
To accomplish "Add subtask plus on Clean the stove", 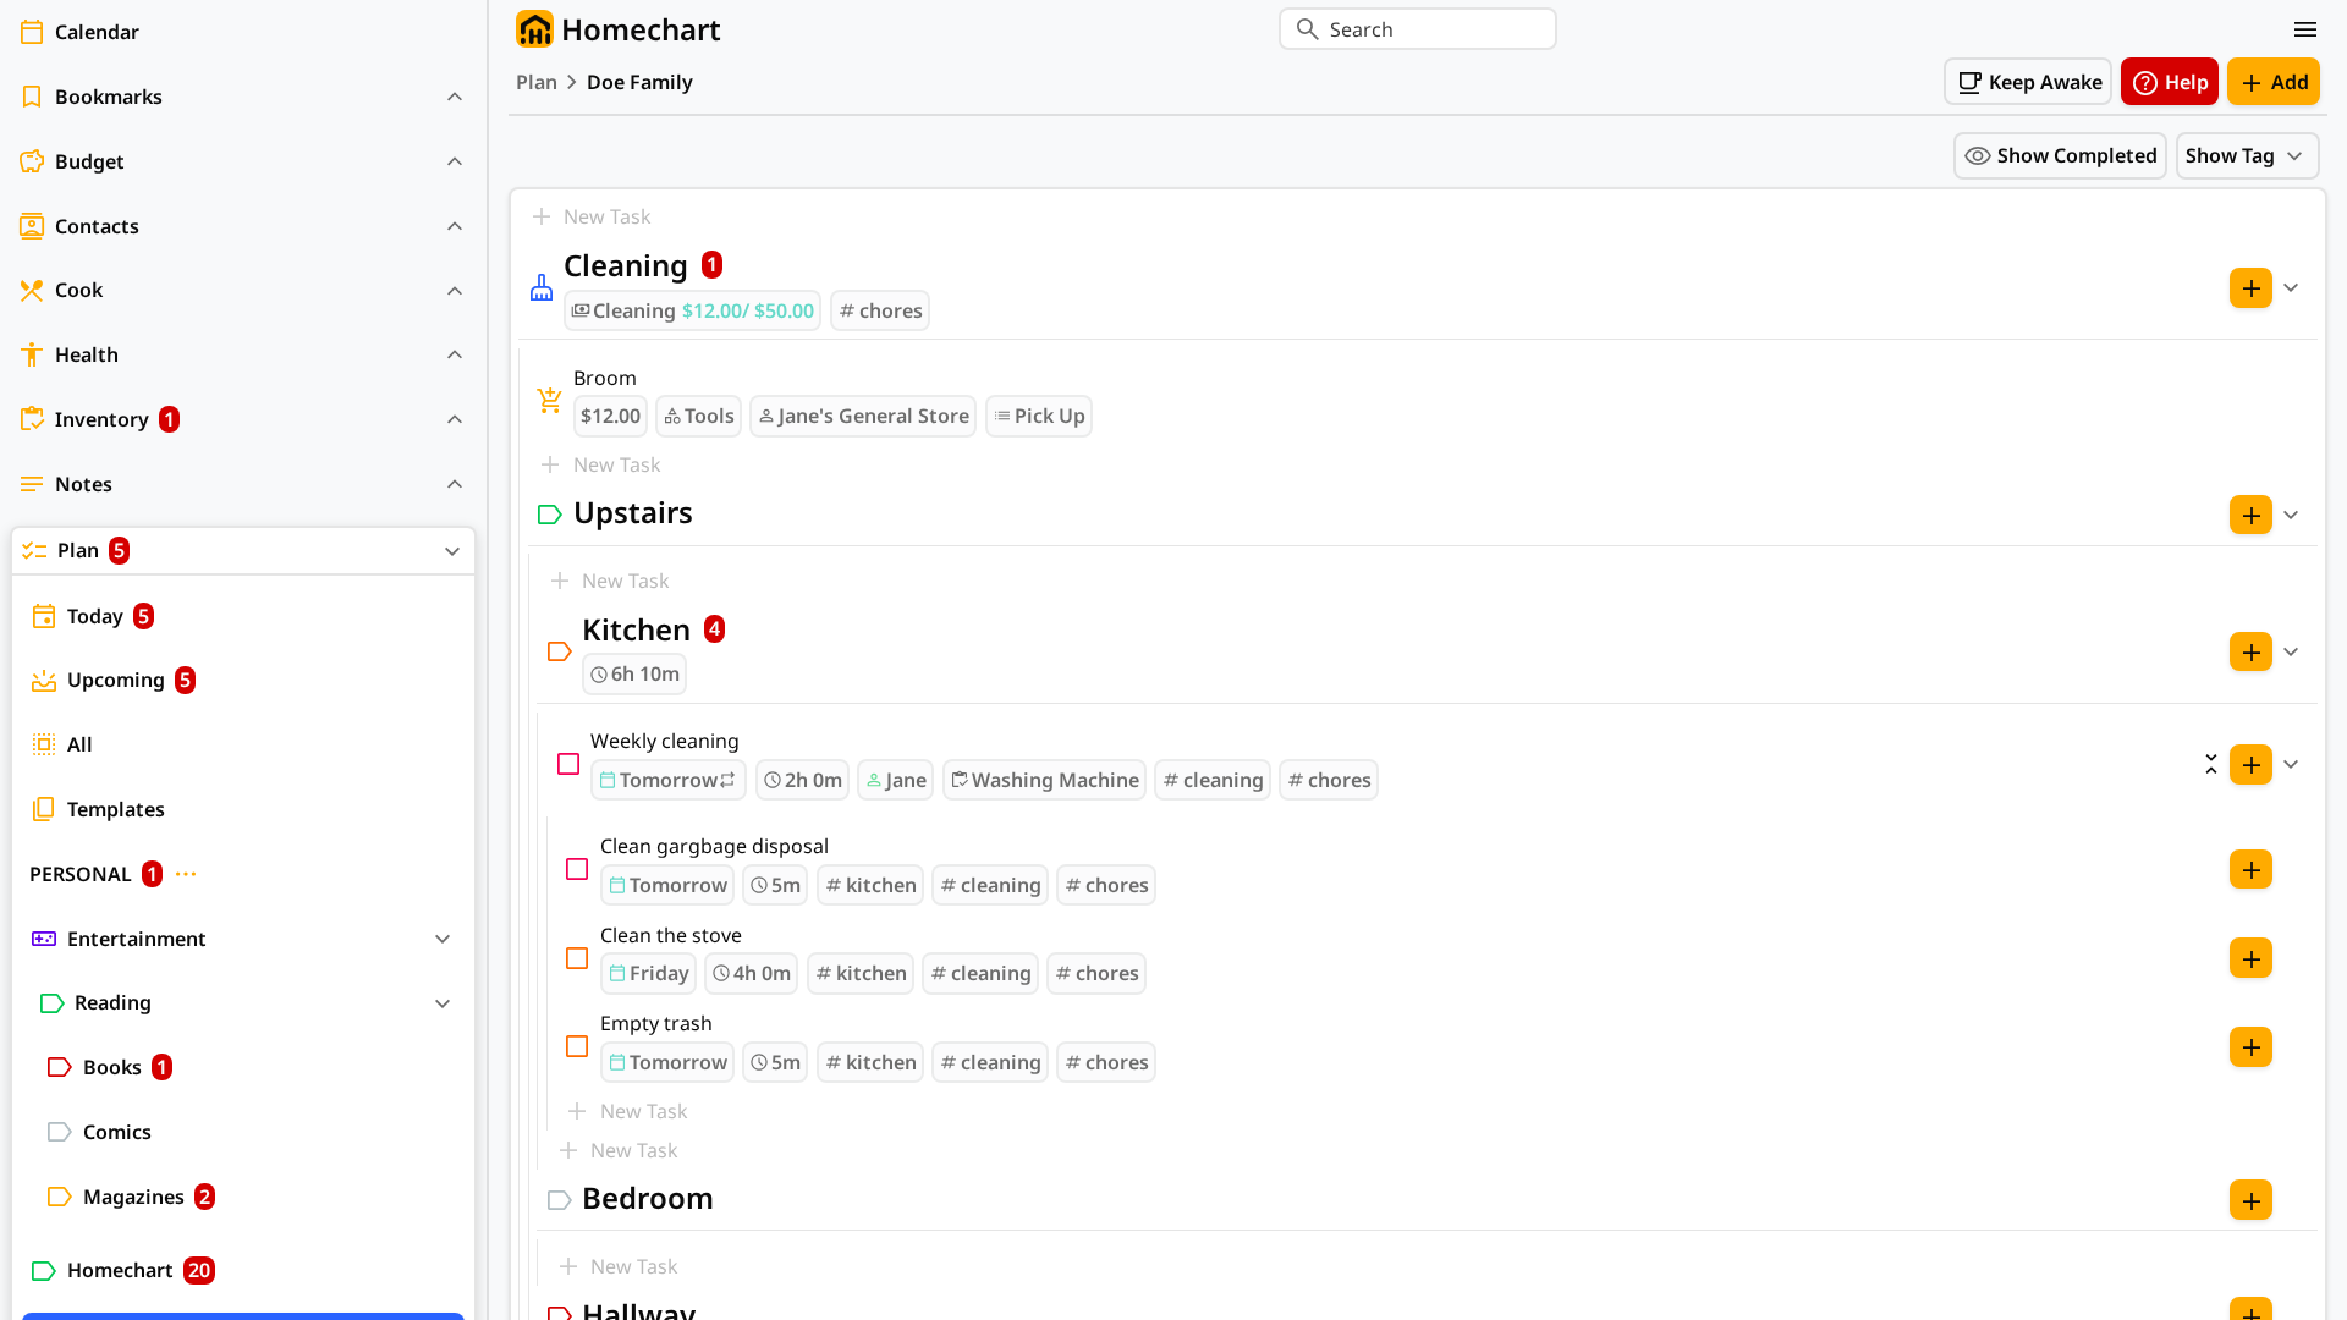I will [x=2251, y=959].
